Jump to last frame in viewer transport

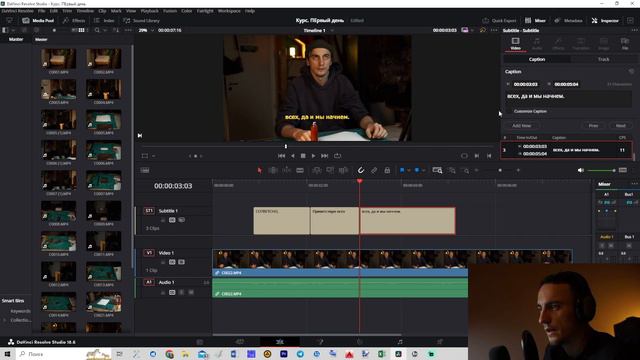[324, 156]
